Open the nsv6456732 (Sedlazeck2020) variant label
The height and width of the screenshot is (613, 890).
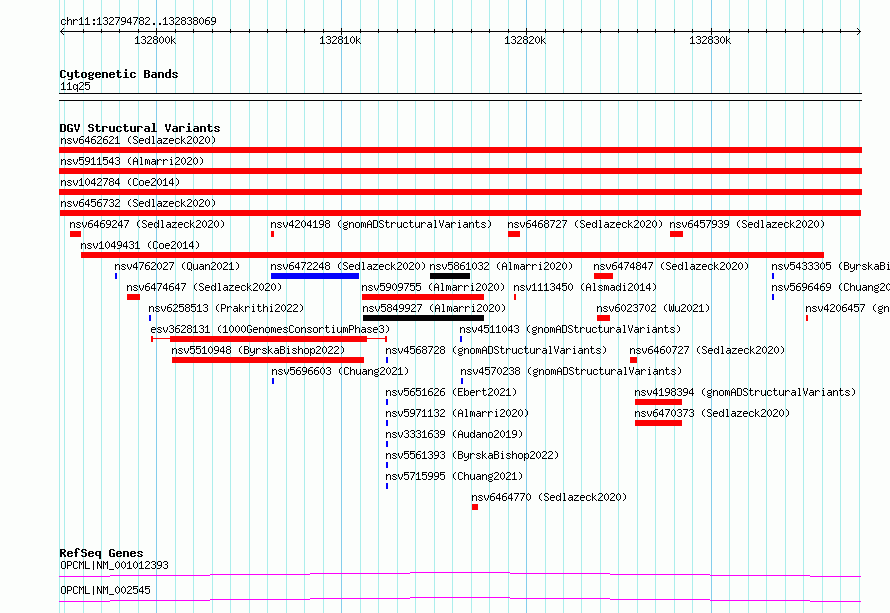click(x=138, y=203)
